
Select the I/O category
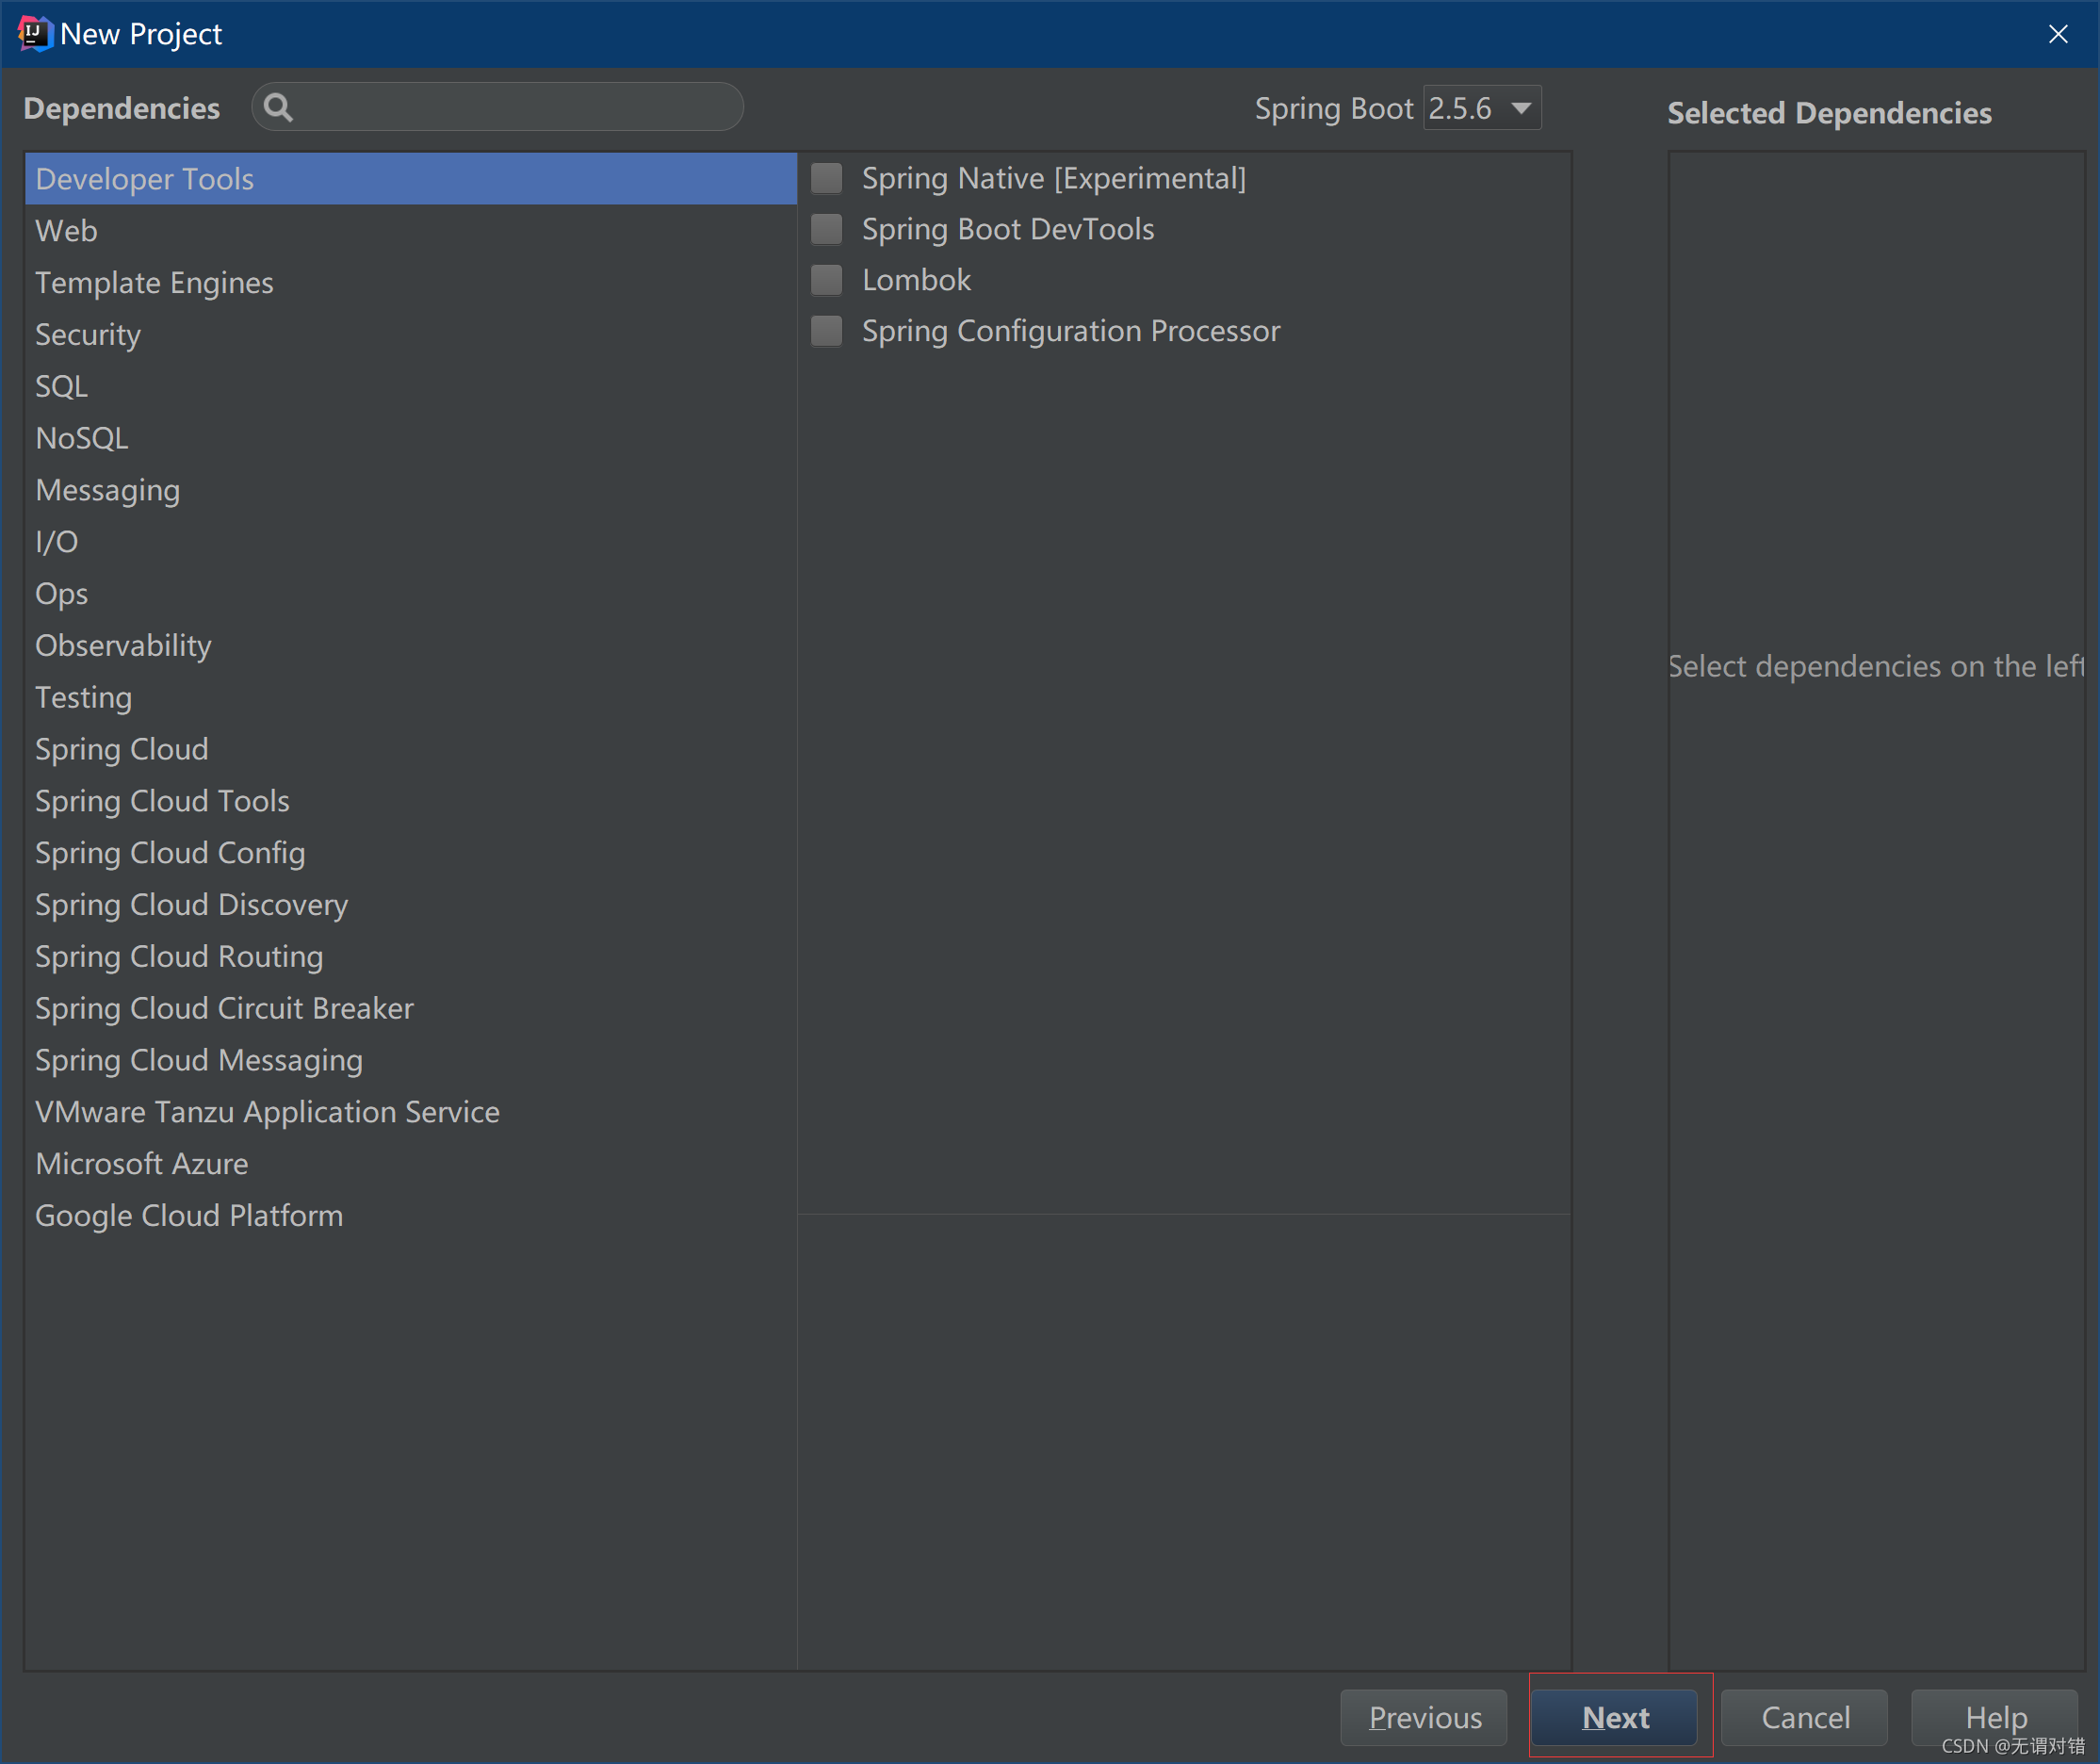coord(411,542)
